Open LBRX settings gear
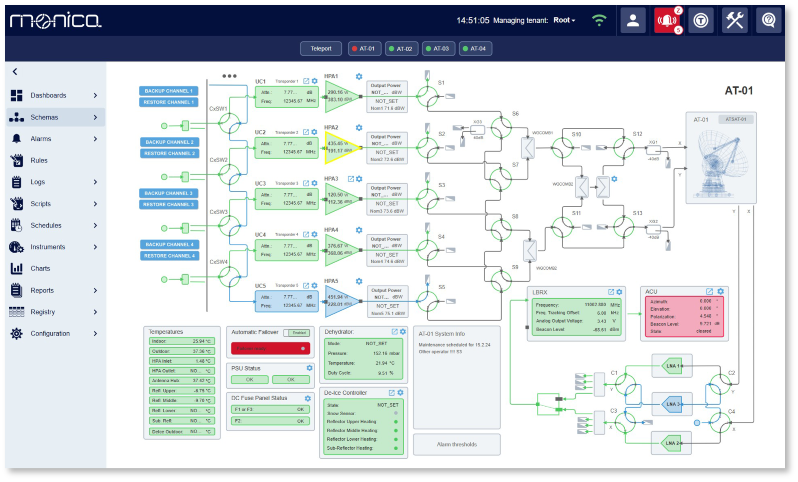798x482 pixels. [x=619, y=292]
